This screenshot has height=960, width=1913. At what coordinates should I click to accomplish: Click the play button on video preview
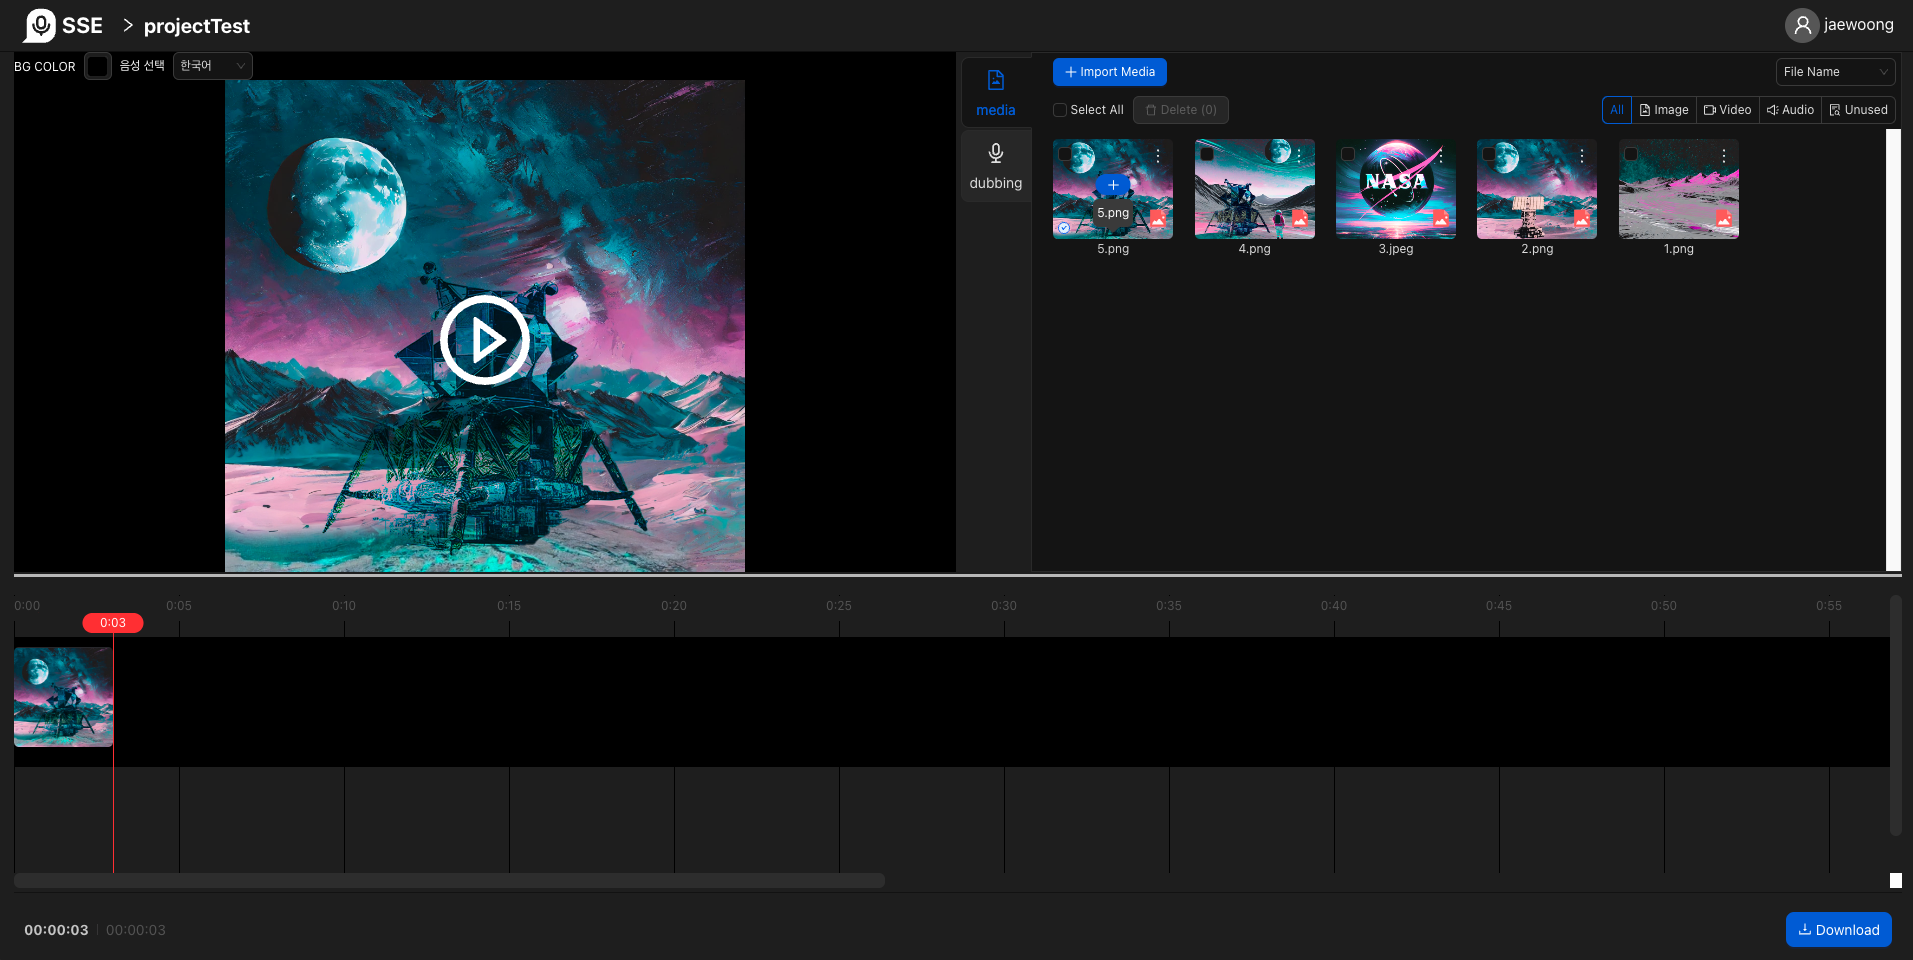point(485,340)
